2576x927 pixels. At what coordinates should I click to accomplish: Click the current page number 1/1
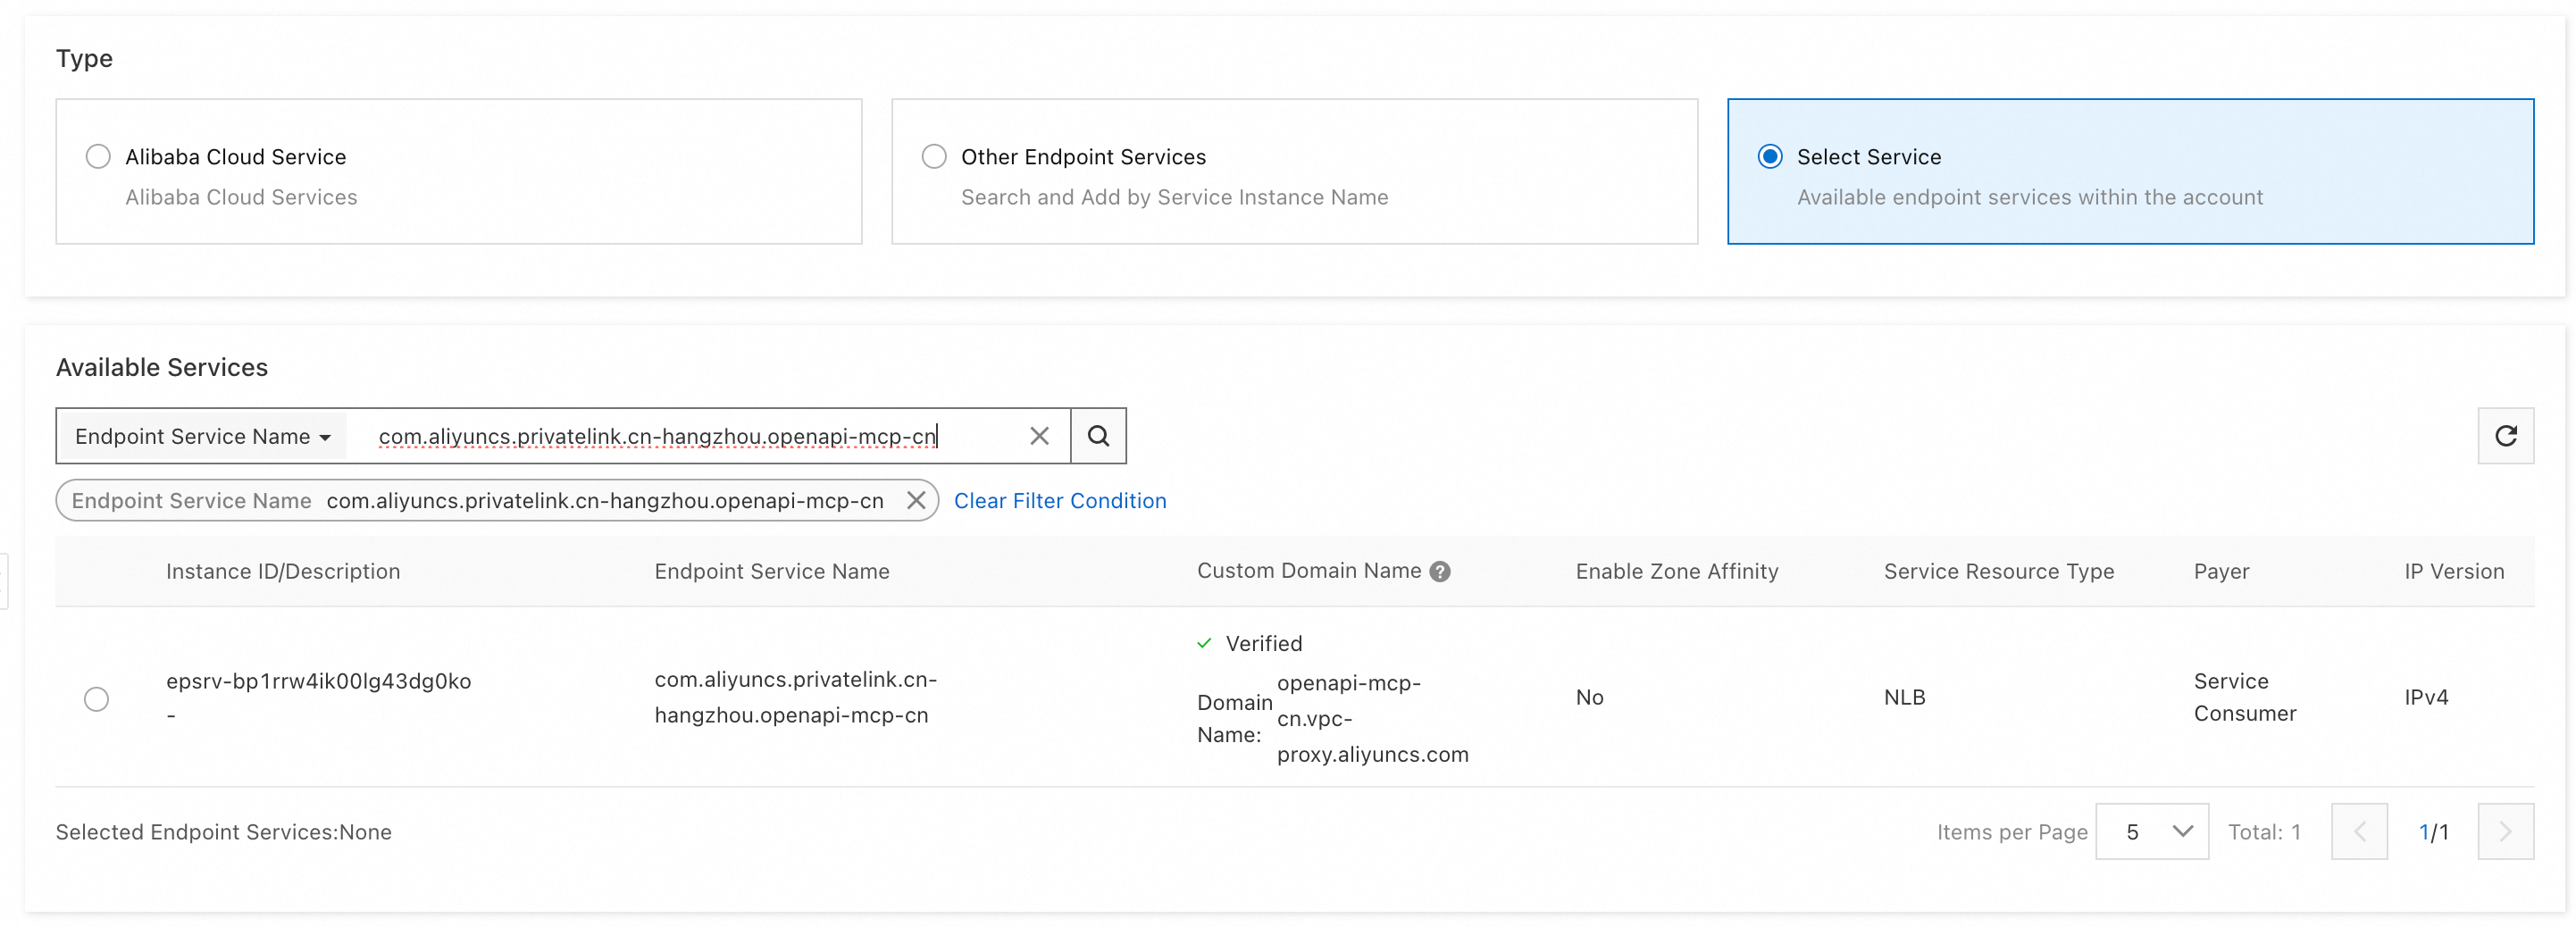2433,831
